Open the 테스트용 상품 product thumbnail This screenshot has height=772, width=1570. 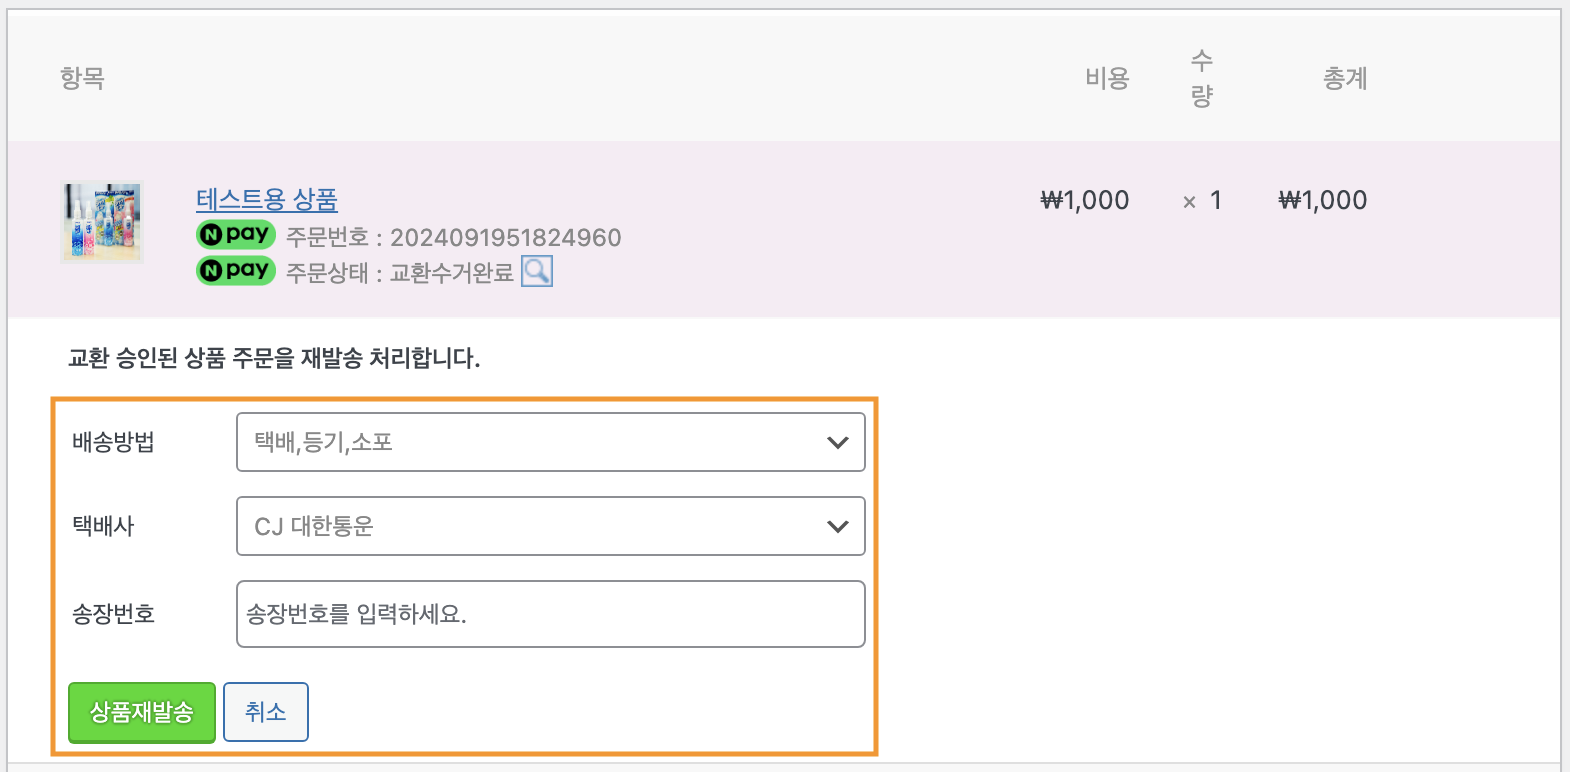pos(102,222)
